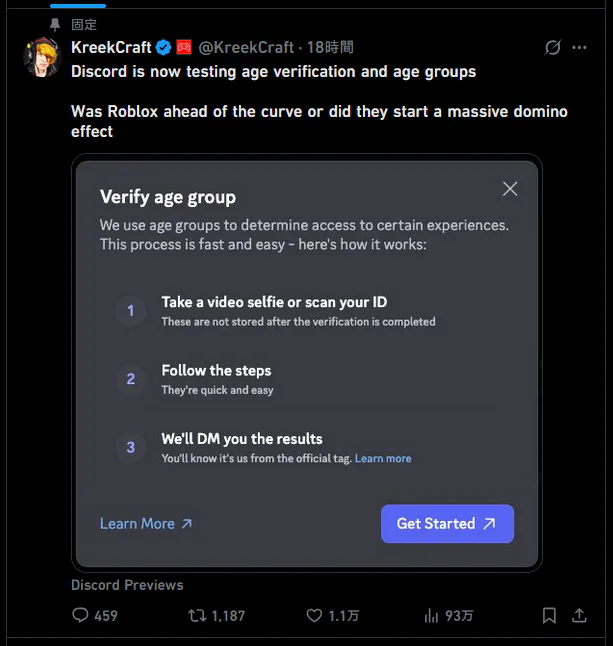
Task: Open the post timestamp link
Action: pos(330,47)
